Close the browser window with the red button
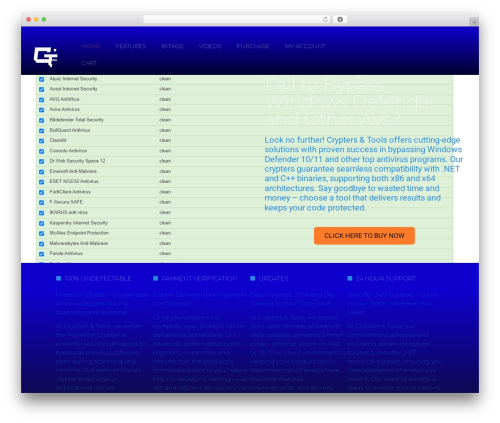 coord(29,20)
